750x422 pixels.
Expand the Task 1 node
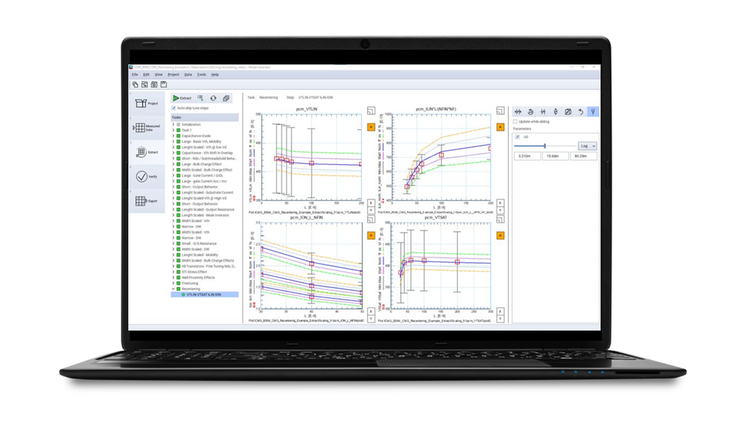click(x=174, y=130)
